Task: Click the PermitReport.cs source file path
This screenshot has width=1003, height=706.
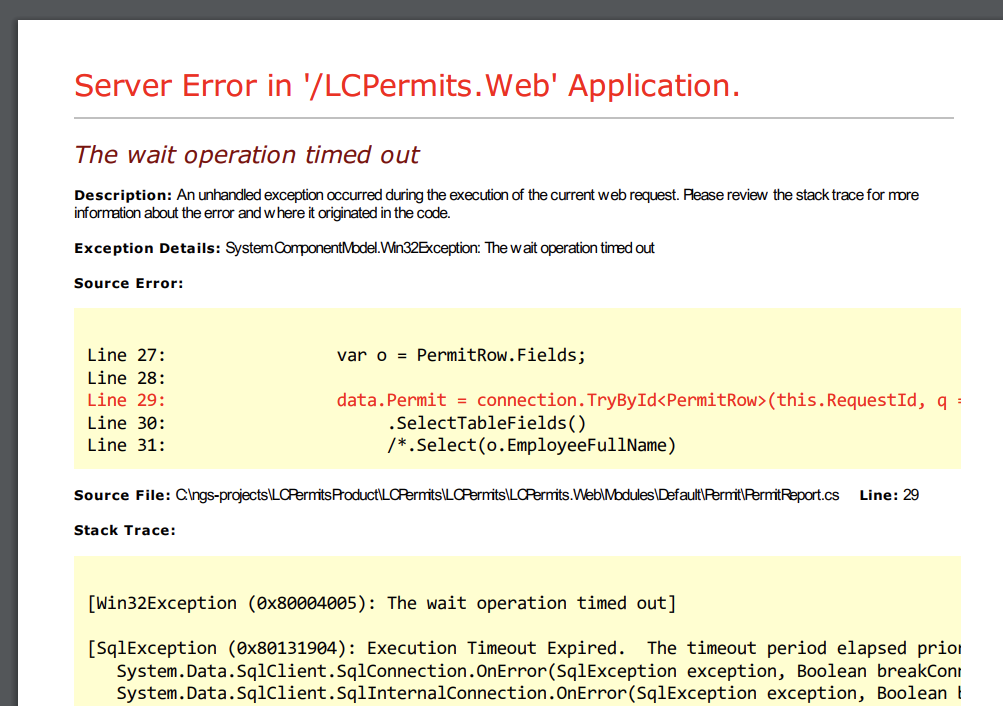Action: pyautogui.click(x=507, y=495)
